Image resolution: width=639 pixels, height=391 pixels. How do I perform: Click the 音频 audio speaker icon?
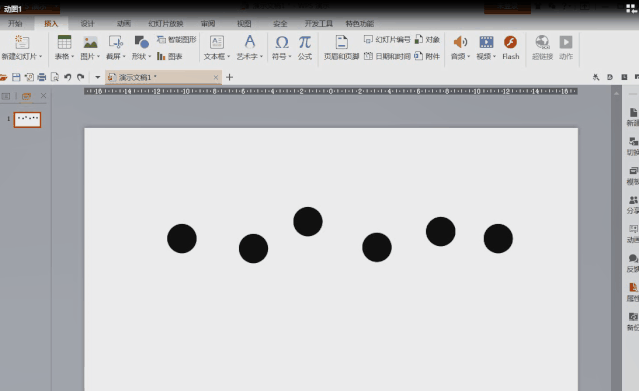pos(460,42)
